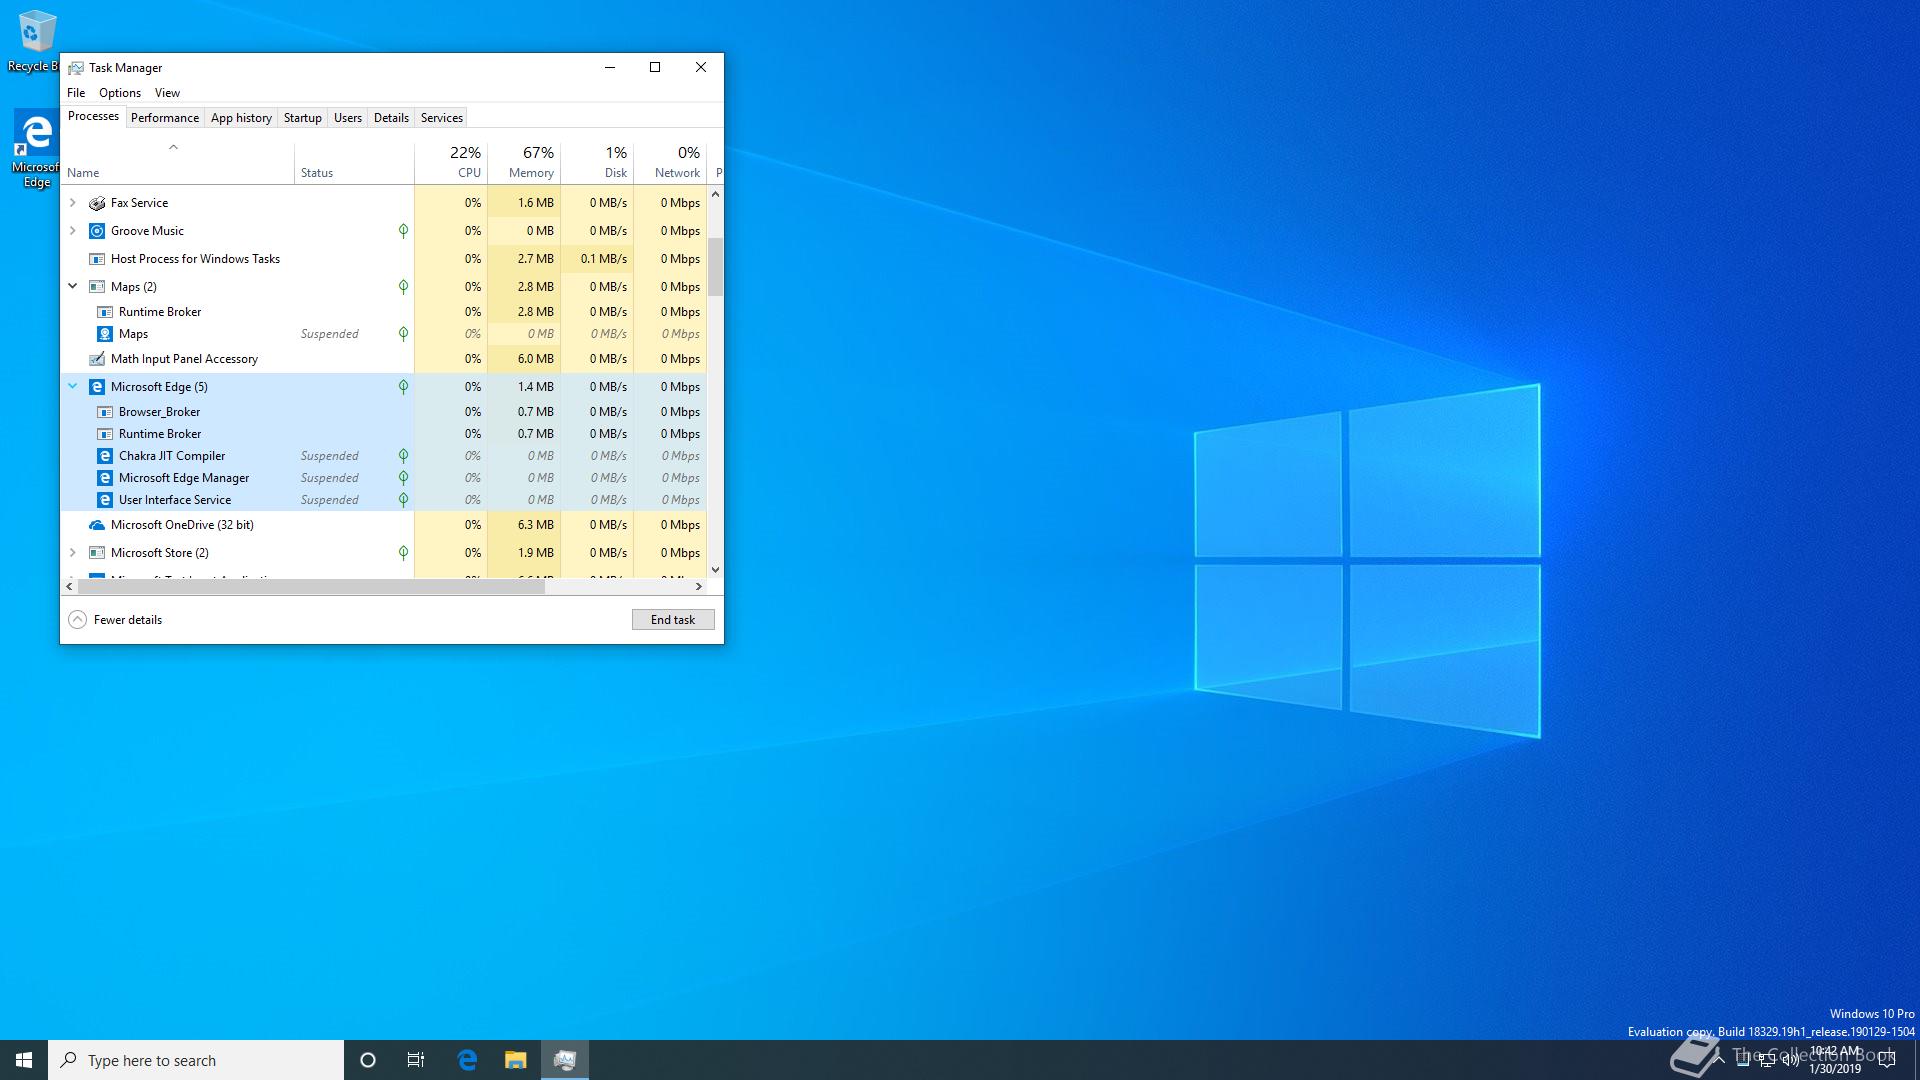Click the green leaf icon beside Groove Music
Image resolution: width=1920 pixels, height=1080 pixels.
pyautogui.click(x=403, y=231)
